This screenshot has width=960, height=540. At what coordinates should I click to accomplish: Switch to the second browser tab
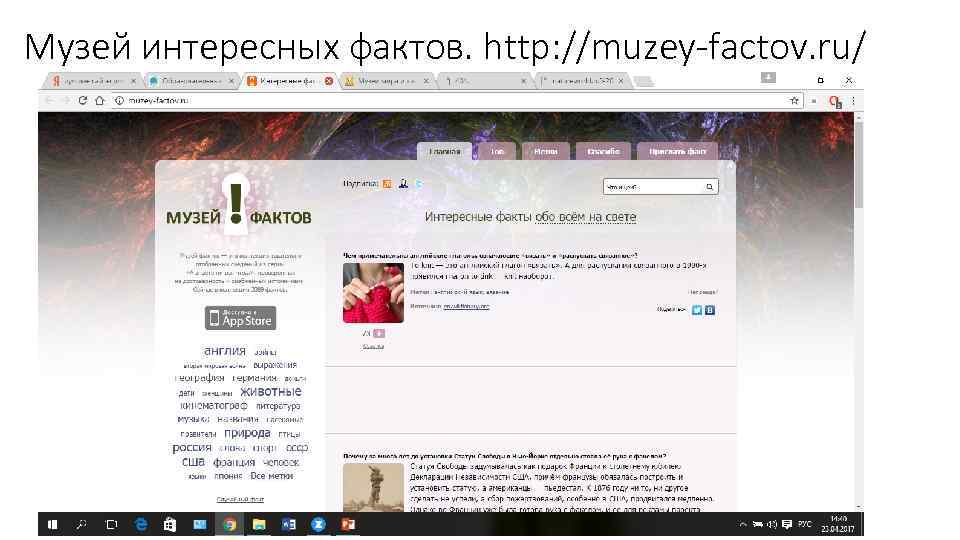click(x=192, y=81)
